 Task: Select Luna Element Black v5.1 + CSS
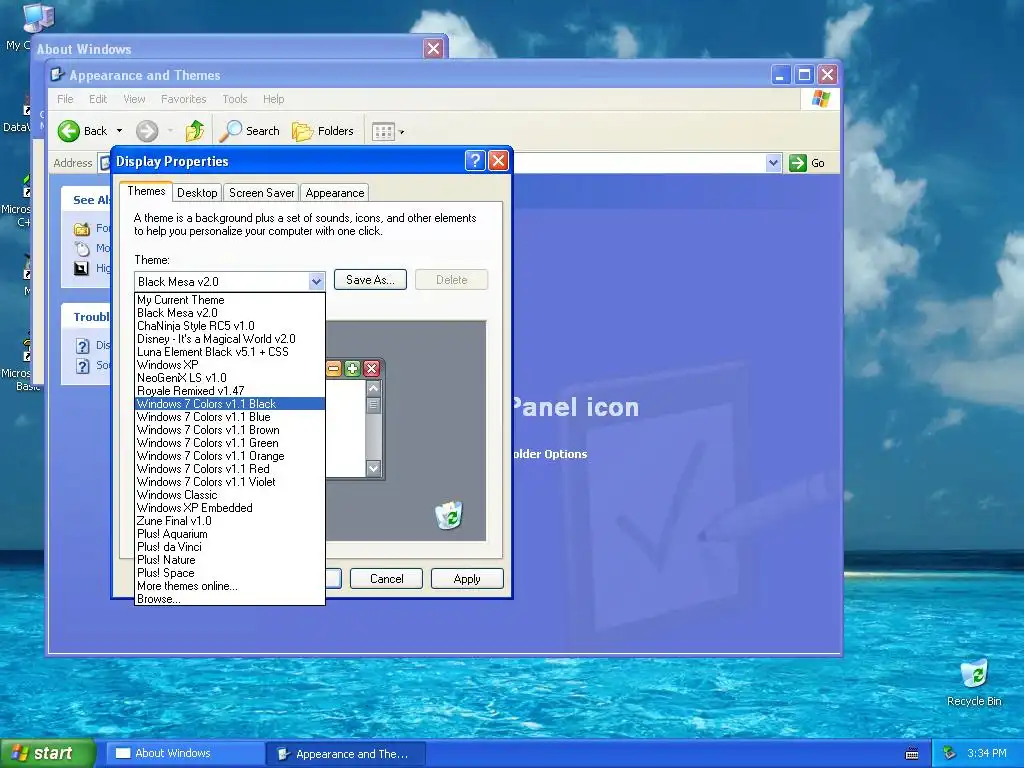[x=229, y=352]
